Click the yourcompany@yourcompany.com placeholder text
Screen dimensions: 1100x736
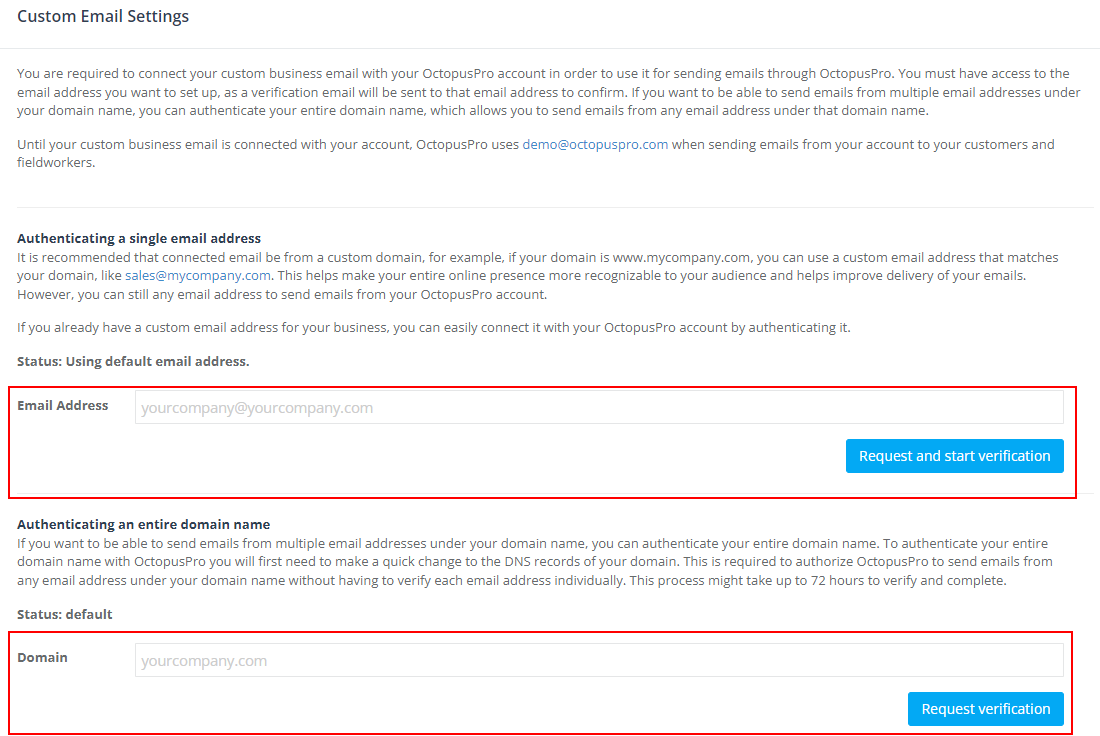[x=257, y=408]
